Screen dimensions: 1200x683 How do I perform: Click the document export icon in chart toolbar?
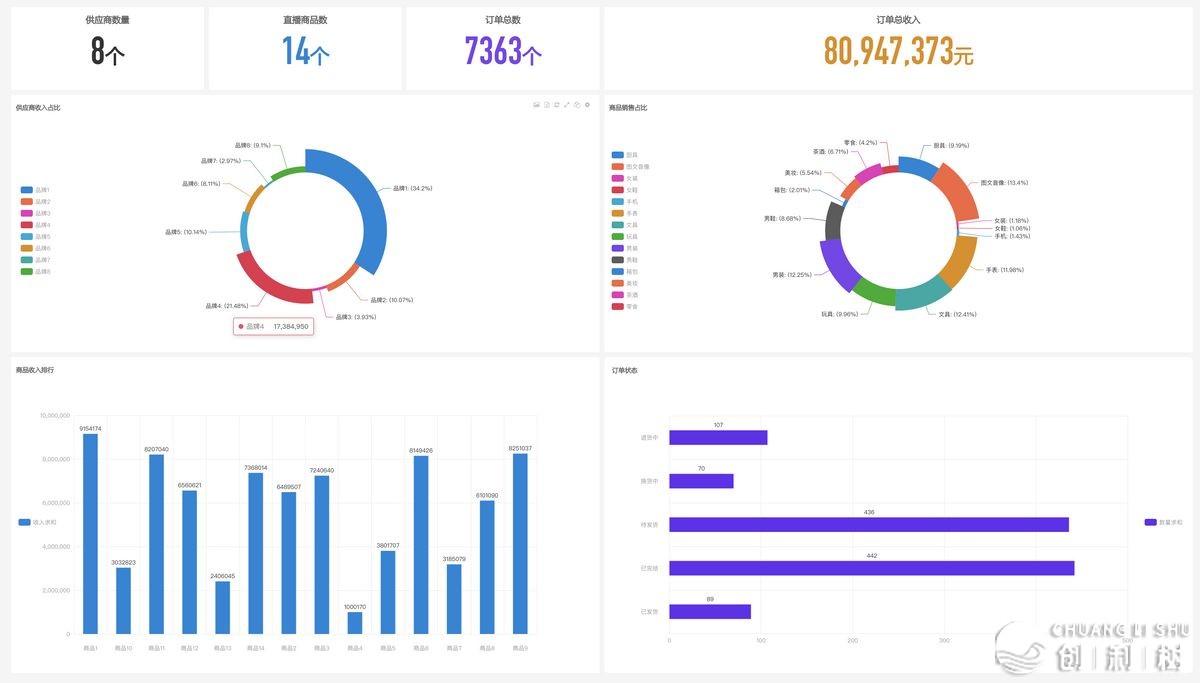546,105
